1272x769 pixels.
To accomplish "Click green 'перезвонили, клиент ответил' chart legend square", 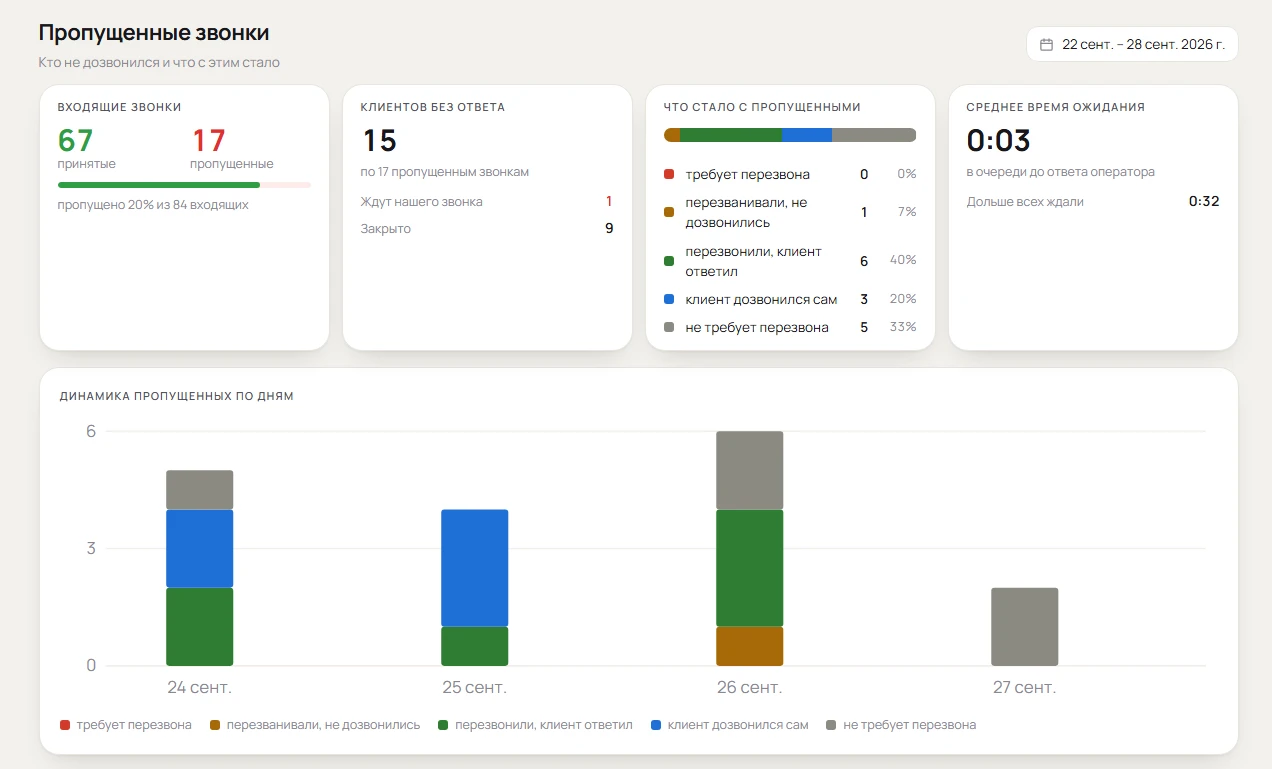I will click(443, 725).
